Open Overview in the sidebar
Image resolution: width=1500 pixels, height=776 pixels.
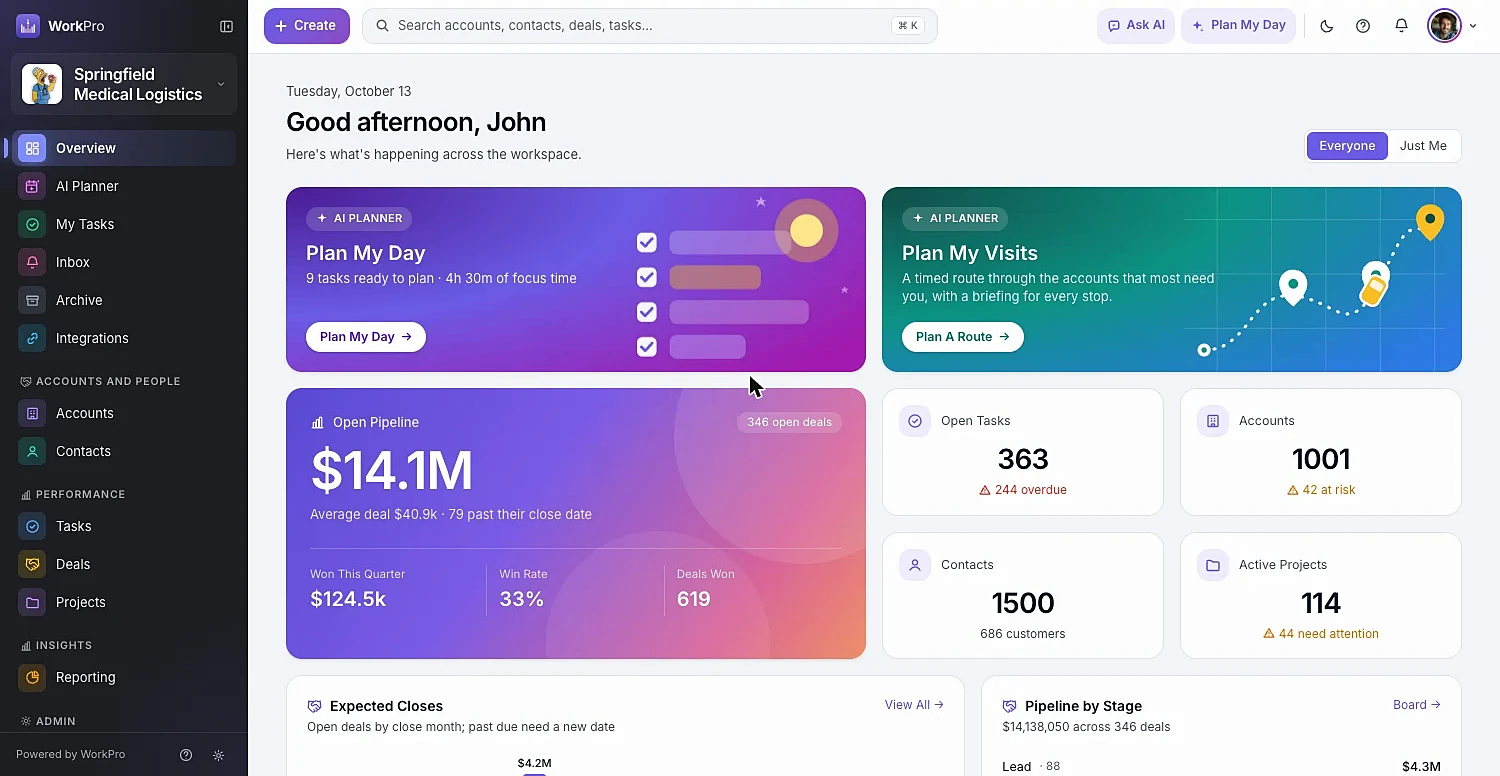point(124,148)
